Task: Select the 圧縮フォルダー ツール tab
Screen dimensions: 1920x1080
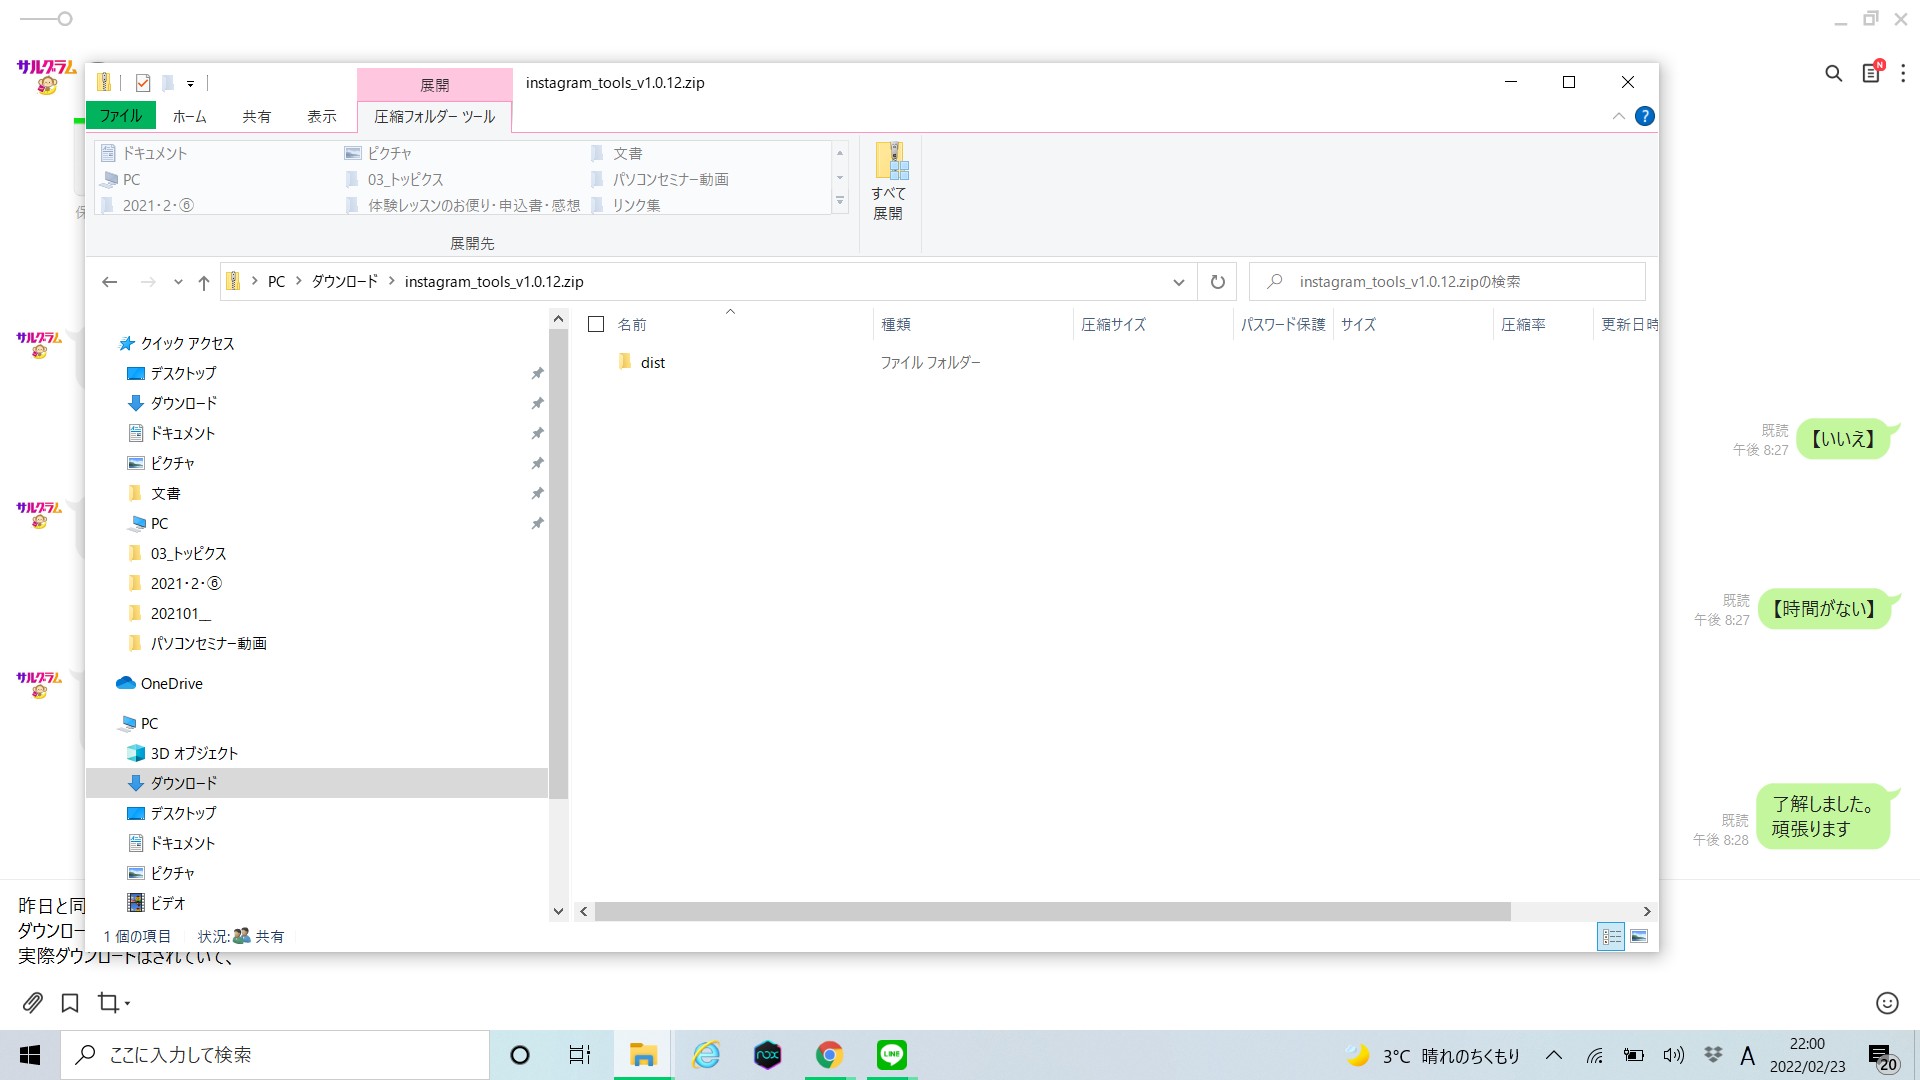Action: [x=434, y=117]
